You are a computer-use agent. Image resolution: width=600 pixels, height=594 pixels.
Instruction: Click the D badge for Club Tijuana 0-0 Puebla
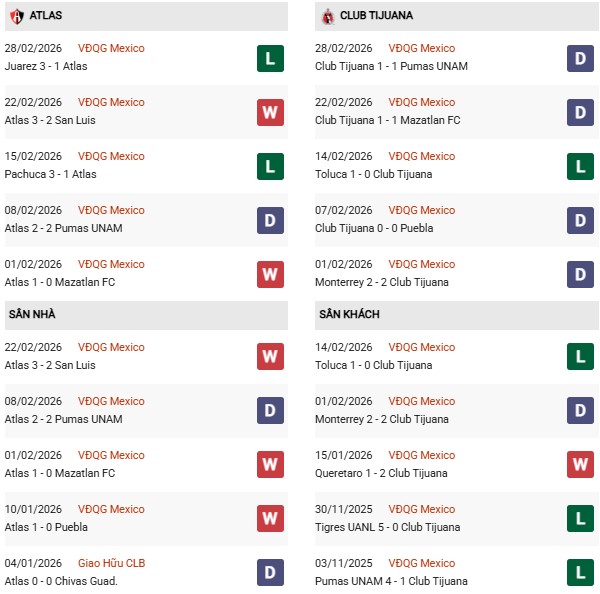[x=580, y=220]
